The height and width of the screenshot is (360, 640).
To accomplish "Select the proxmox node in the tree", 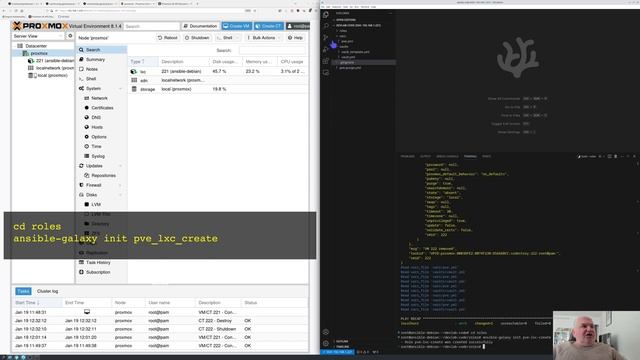I will (39, 53).
